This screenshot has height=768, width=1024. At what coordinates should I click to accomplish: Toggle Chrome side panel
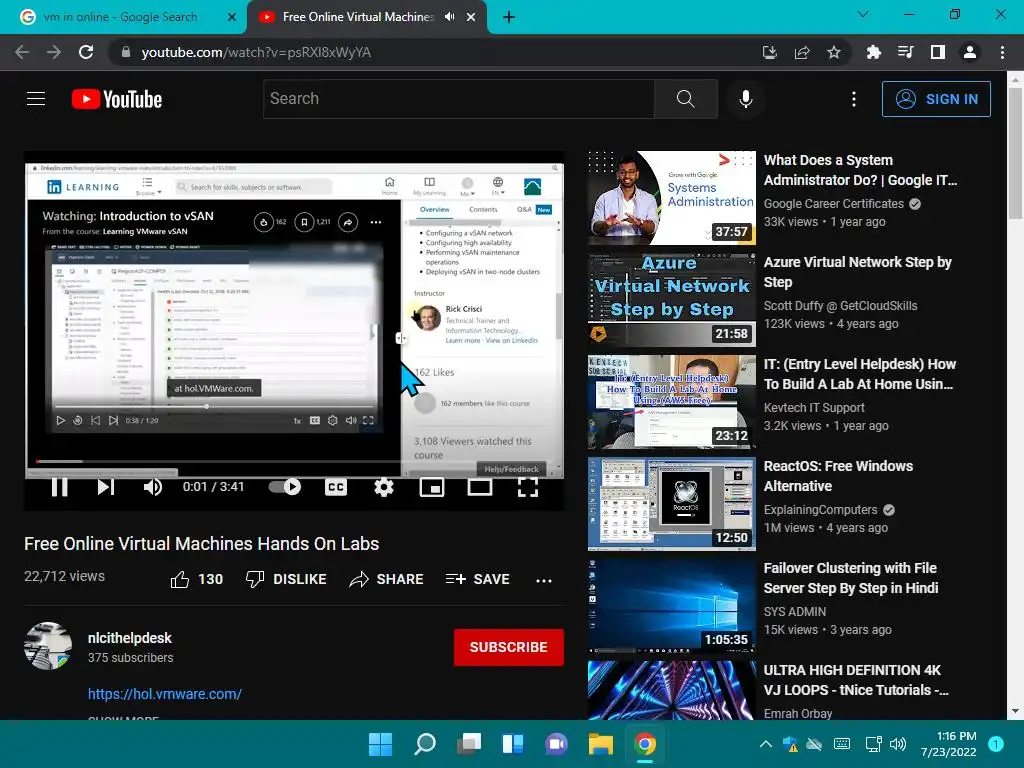pyautogui.click(x=938, y=52)
